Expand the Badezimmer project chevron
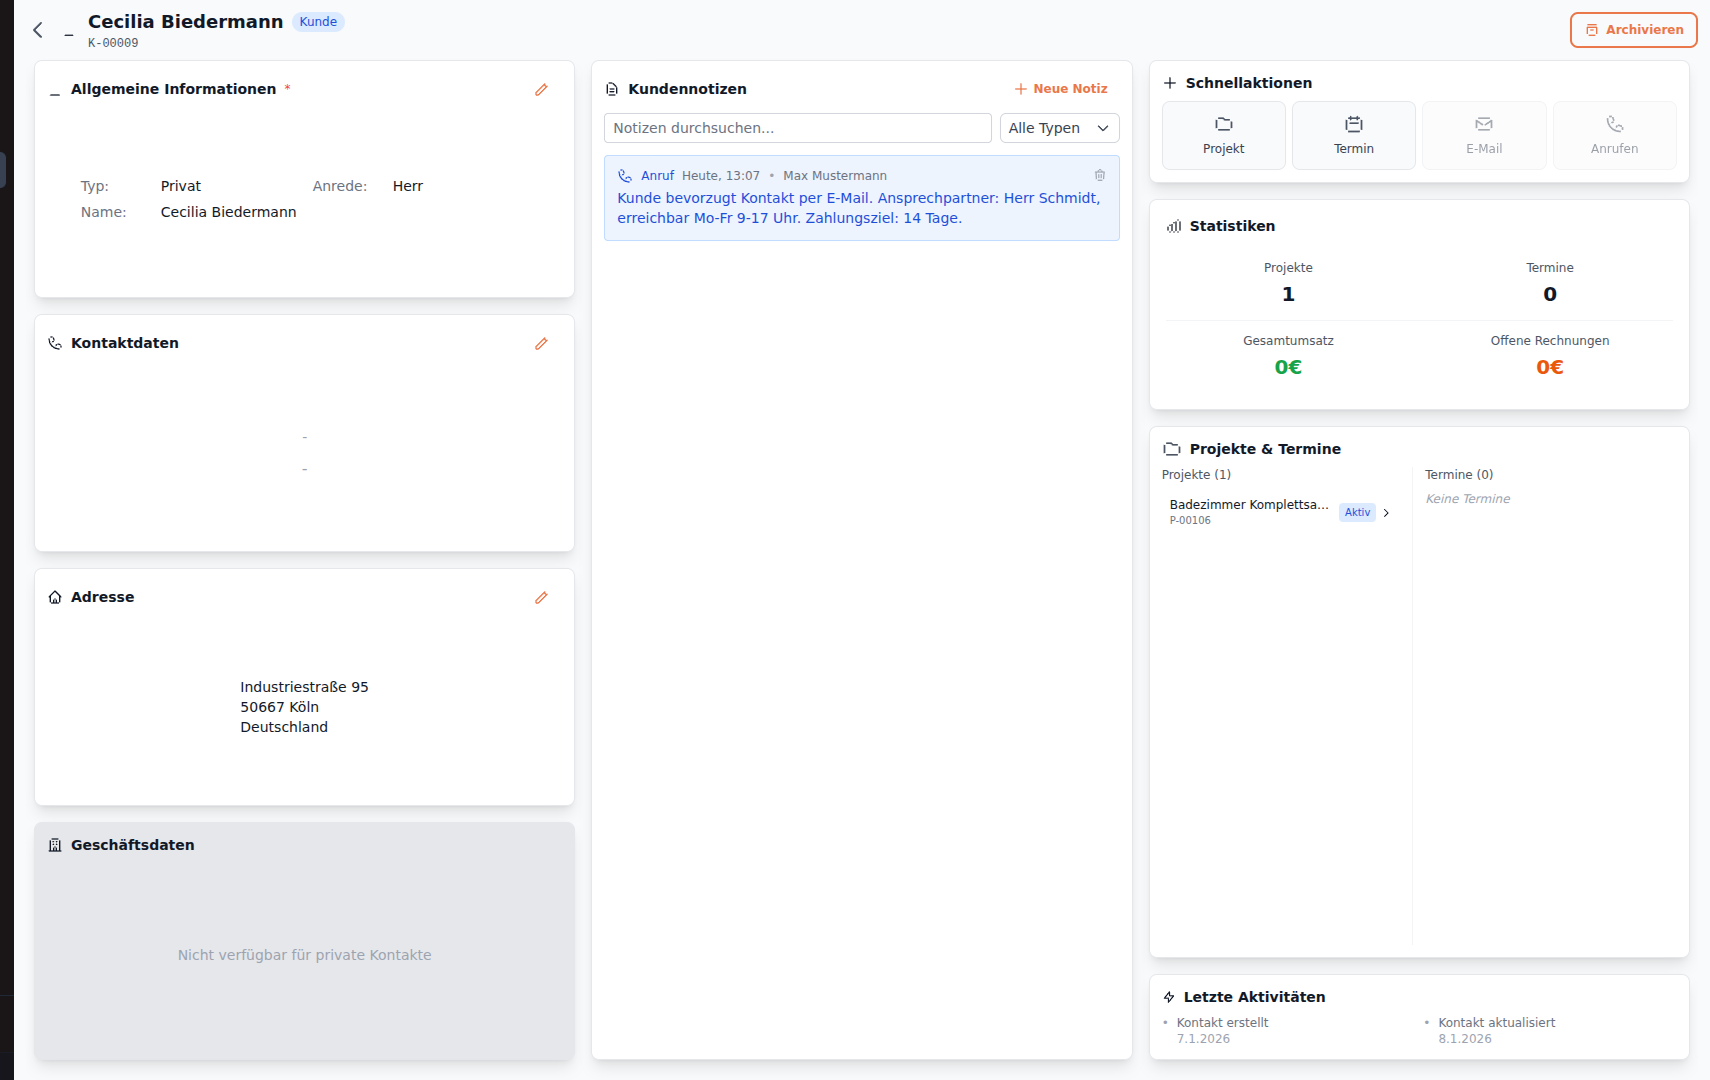The image size is (1710, 1080). (x=1386, y=513)
